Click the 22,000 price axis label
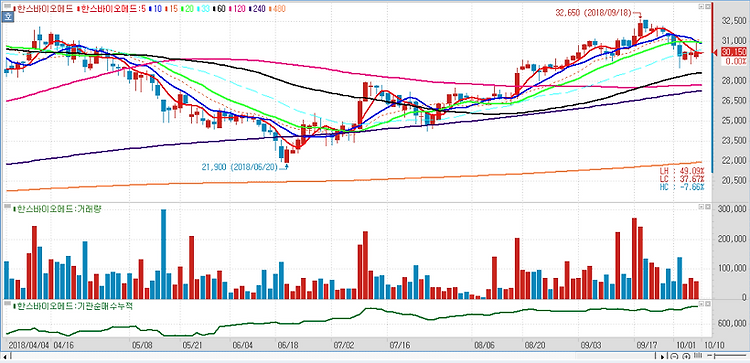 point(734,160)
